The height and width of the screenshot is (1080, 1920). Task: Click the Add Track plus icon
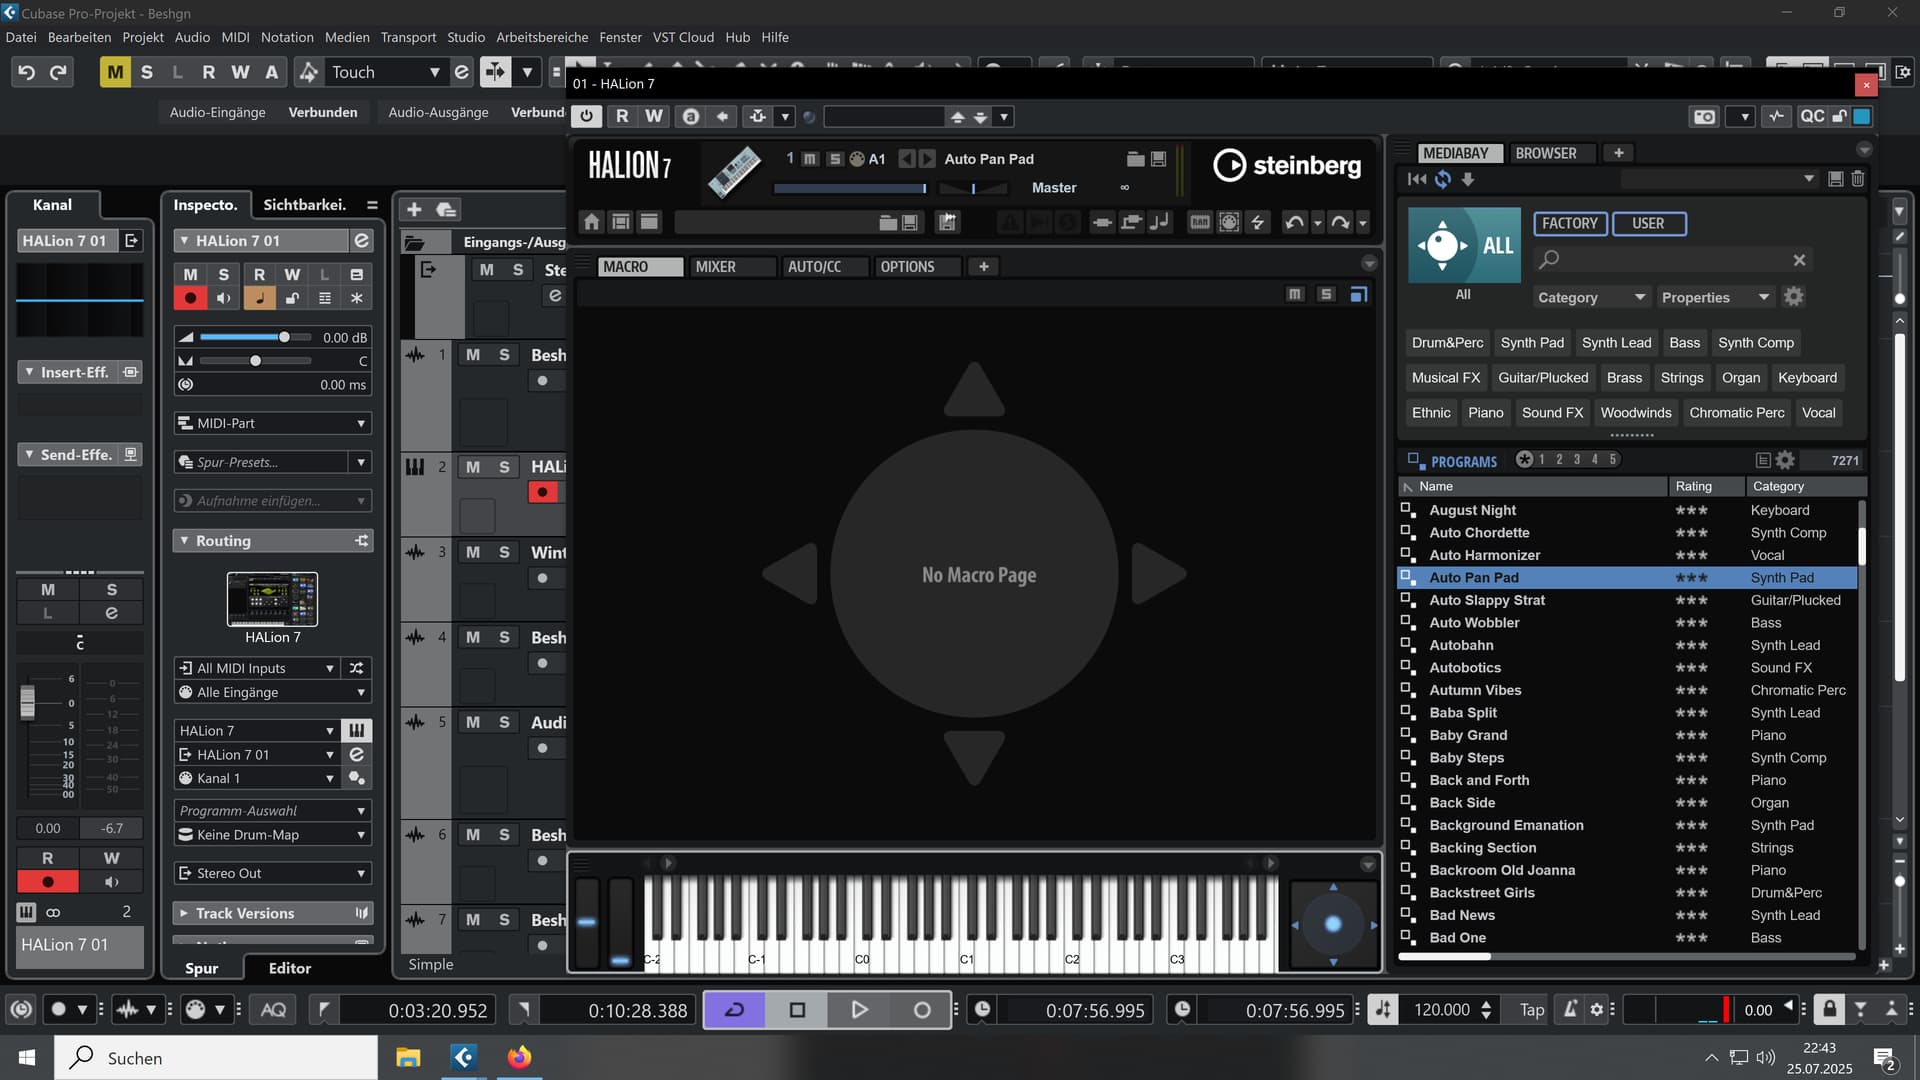coord(414,209)
